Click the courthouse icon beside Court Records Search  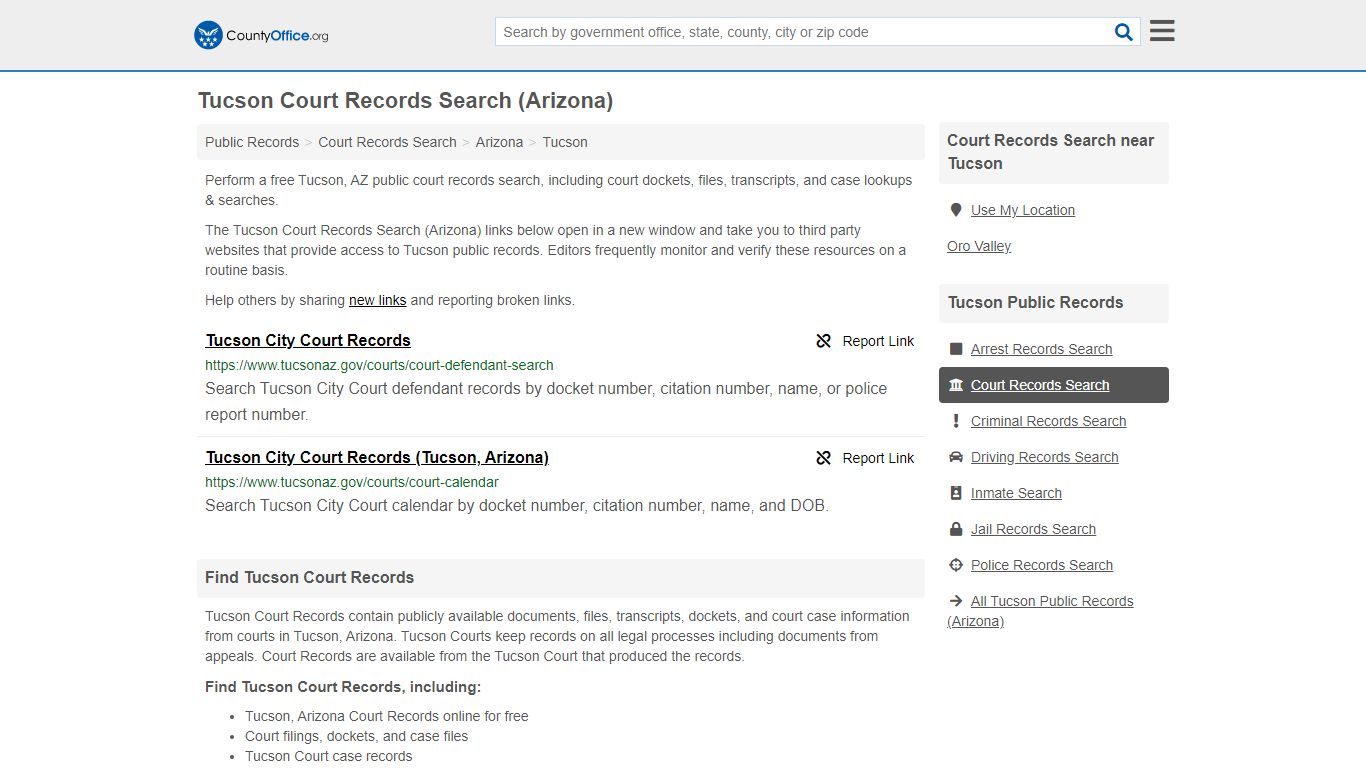click(x=956, y=385)
